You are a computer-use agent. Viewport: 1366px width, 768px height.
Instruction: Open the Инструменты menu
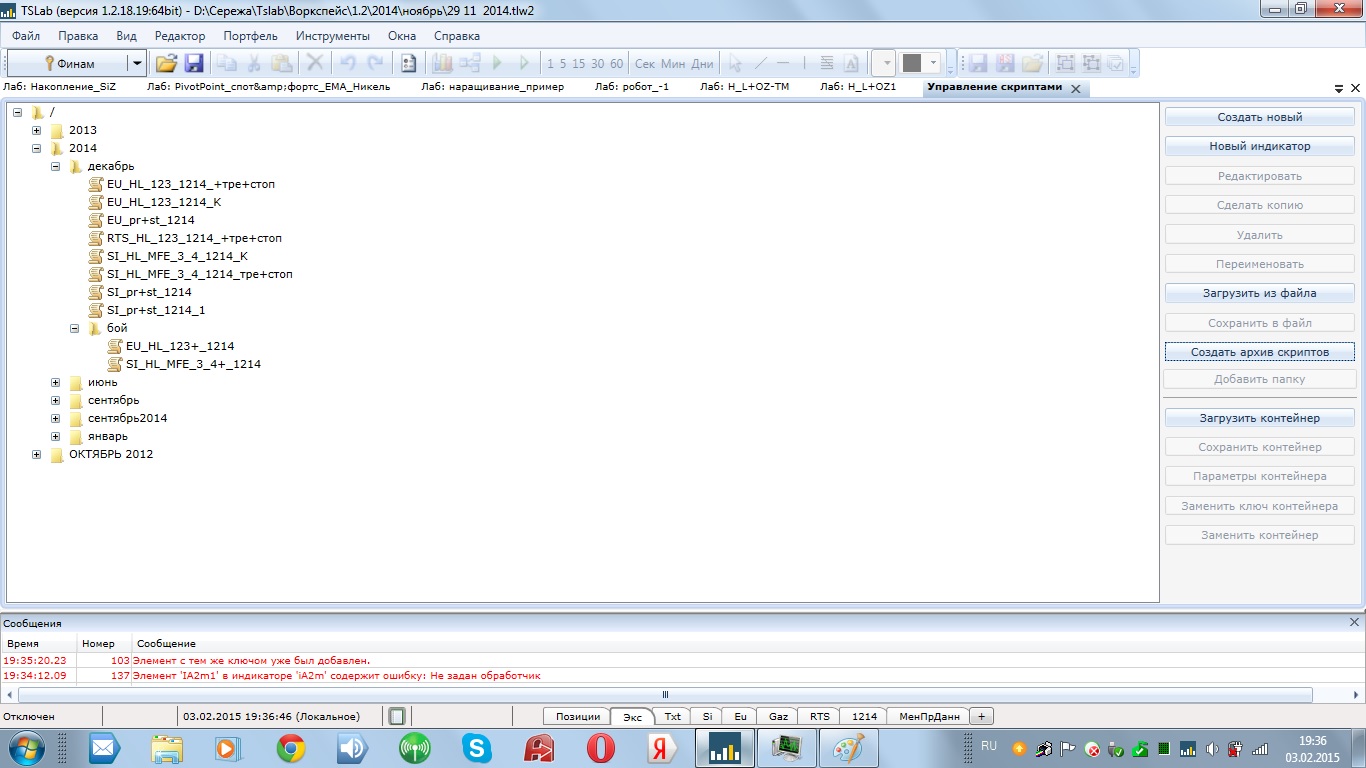coord(332,36)
